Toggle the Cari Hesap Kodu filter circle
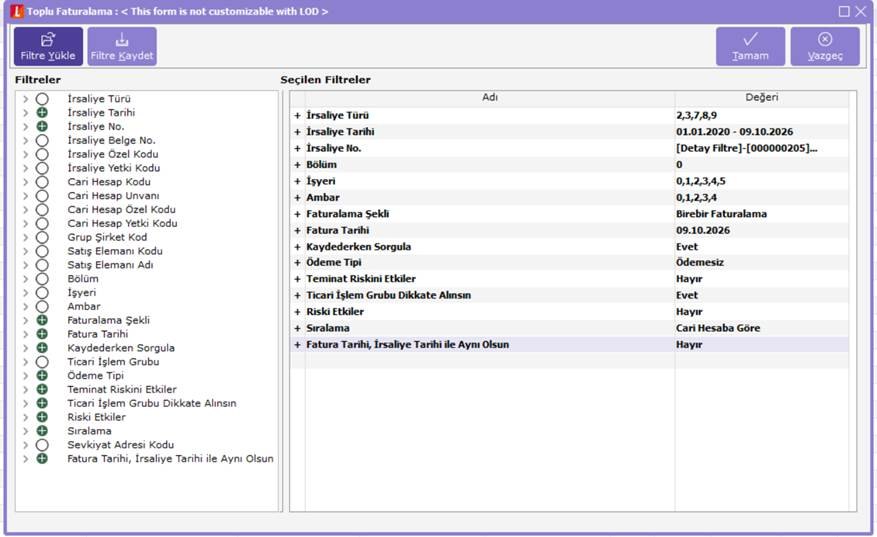The image size is (877, 537). click(x=42, y=182)
